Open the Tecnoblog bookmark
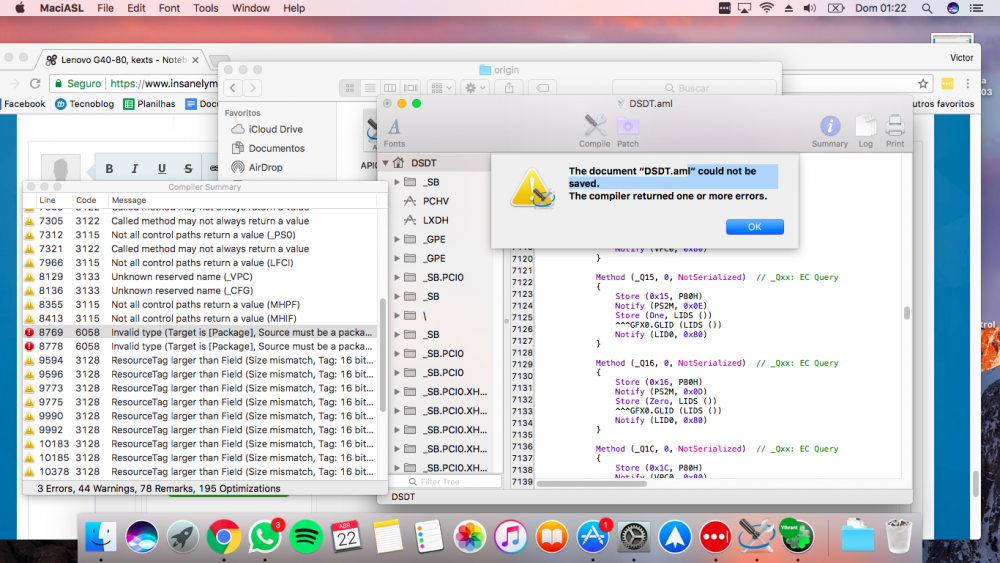Image resolution: width=1000 pixels, height=563 pixels. (x=85, y=104)
